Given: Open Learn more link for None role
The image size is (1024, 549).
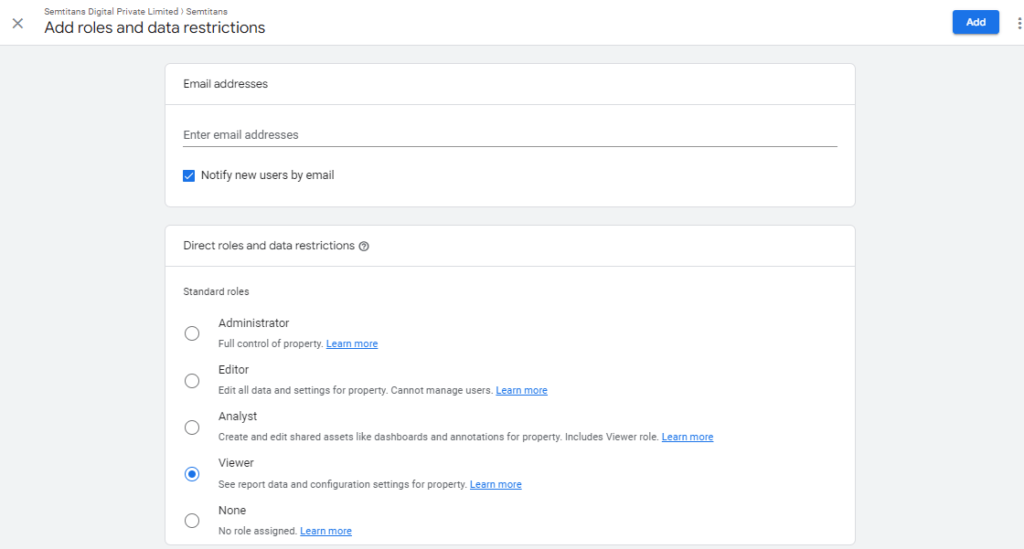Looking at the screenshot, I should (326, 531).
